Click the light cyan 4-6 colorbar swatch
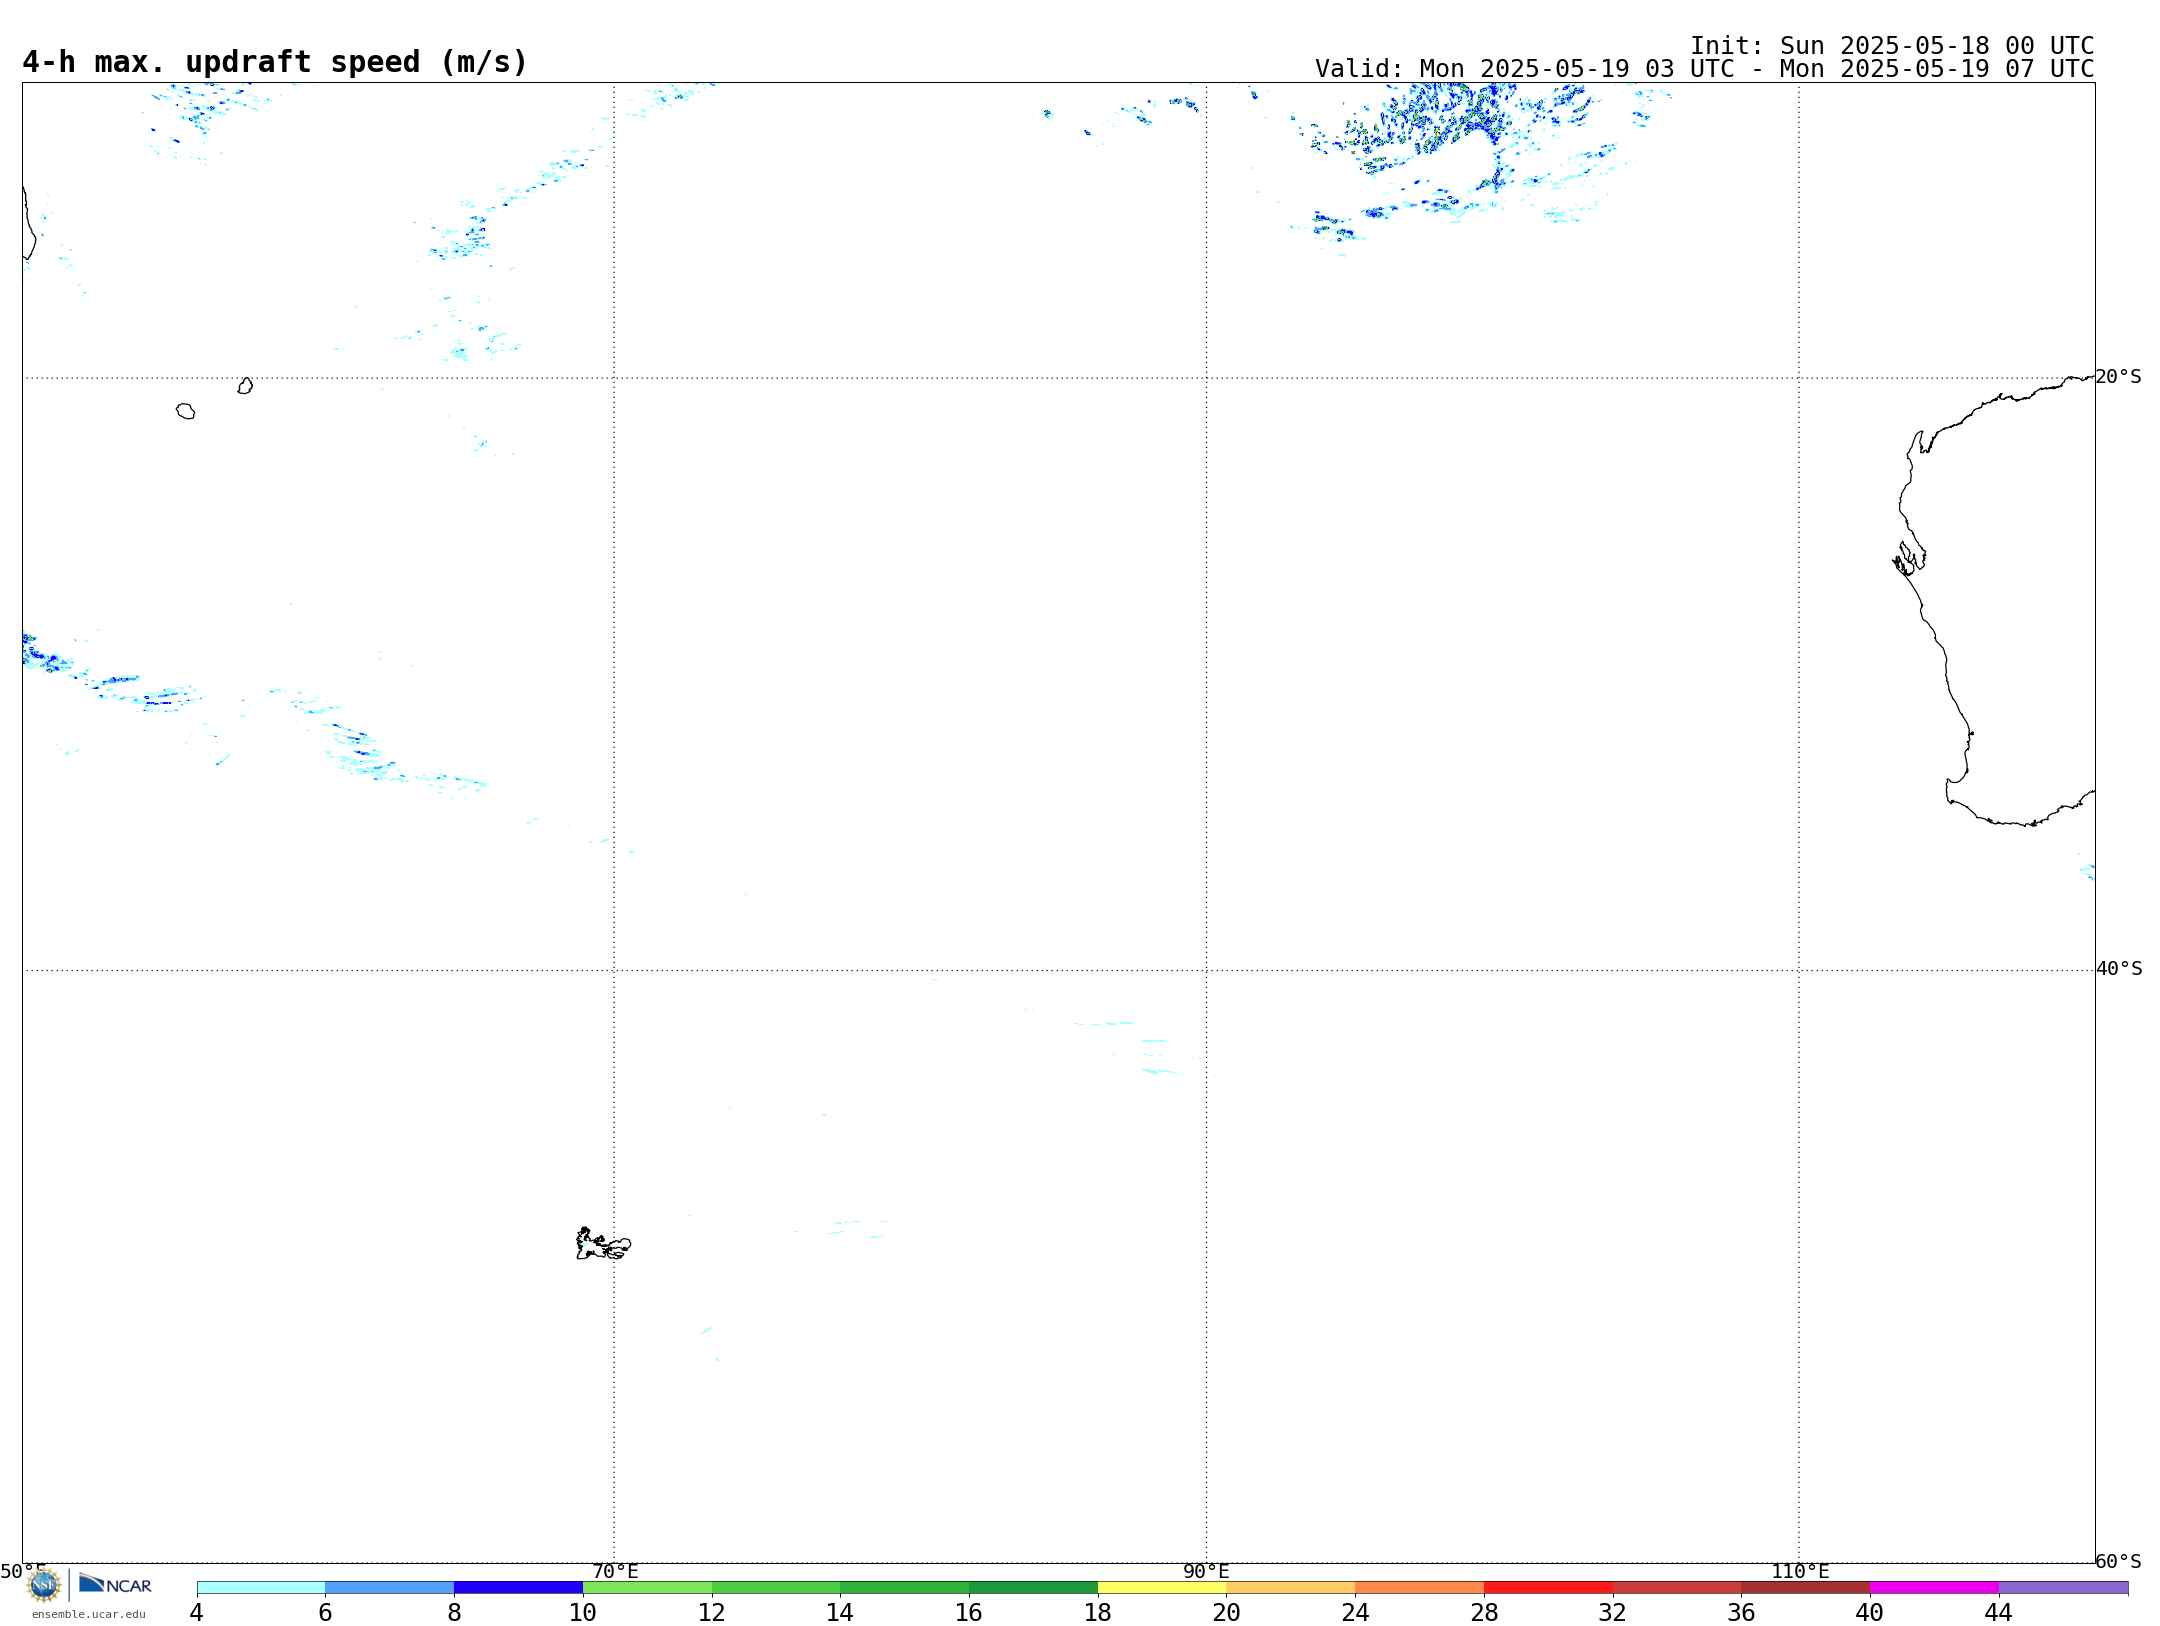2160x1626 pixels. tap(261, 1588)
